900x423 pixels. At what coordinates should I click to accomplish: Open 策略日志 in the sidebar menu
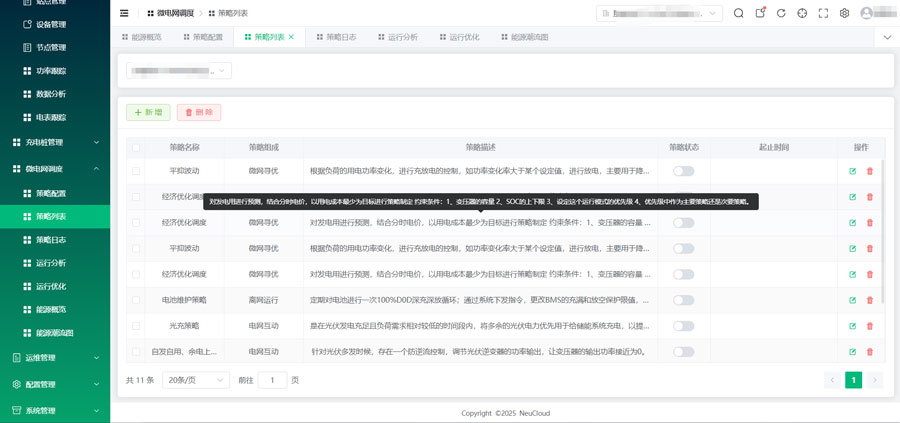[55, 240]
